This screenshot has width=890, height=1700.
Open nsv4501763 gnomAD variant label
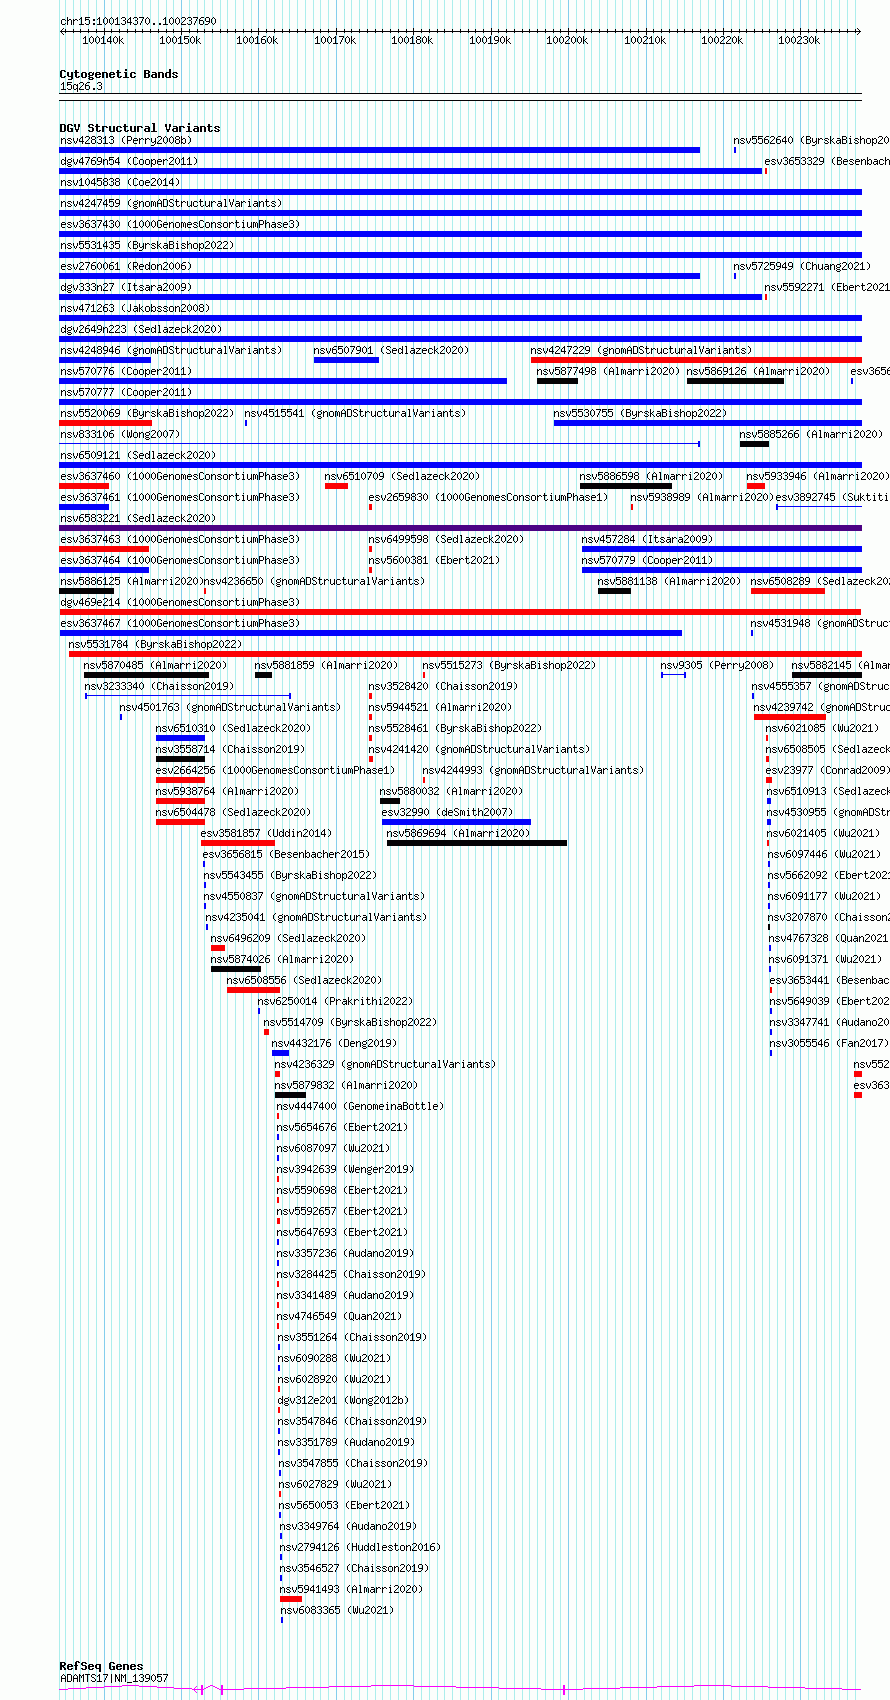[230, 708]
